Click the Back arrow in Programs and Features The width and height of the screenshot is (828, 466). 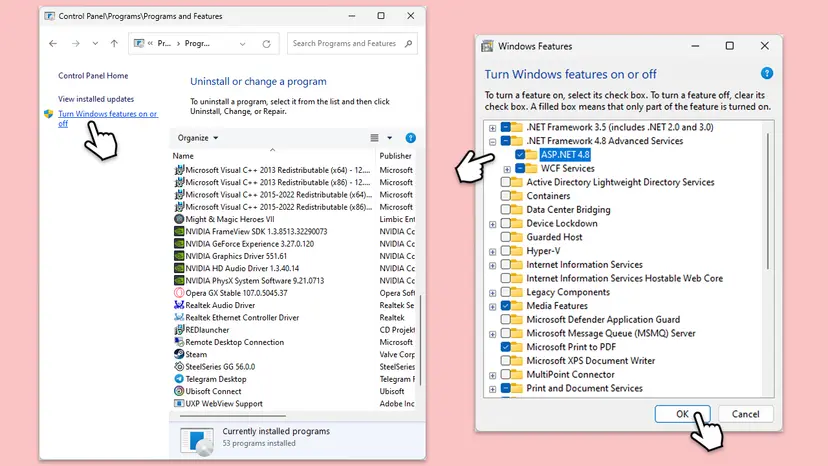53,43
